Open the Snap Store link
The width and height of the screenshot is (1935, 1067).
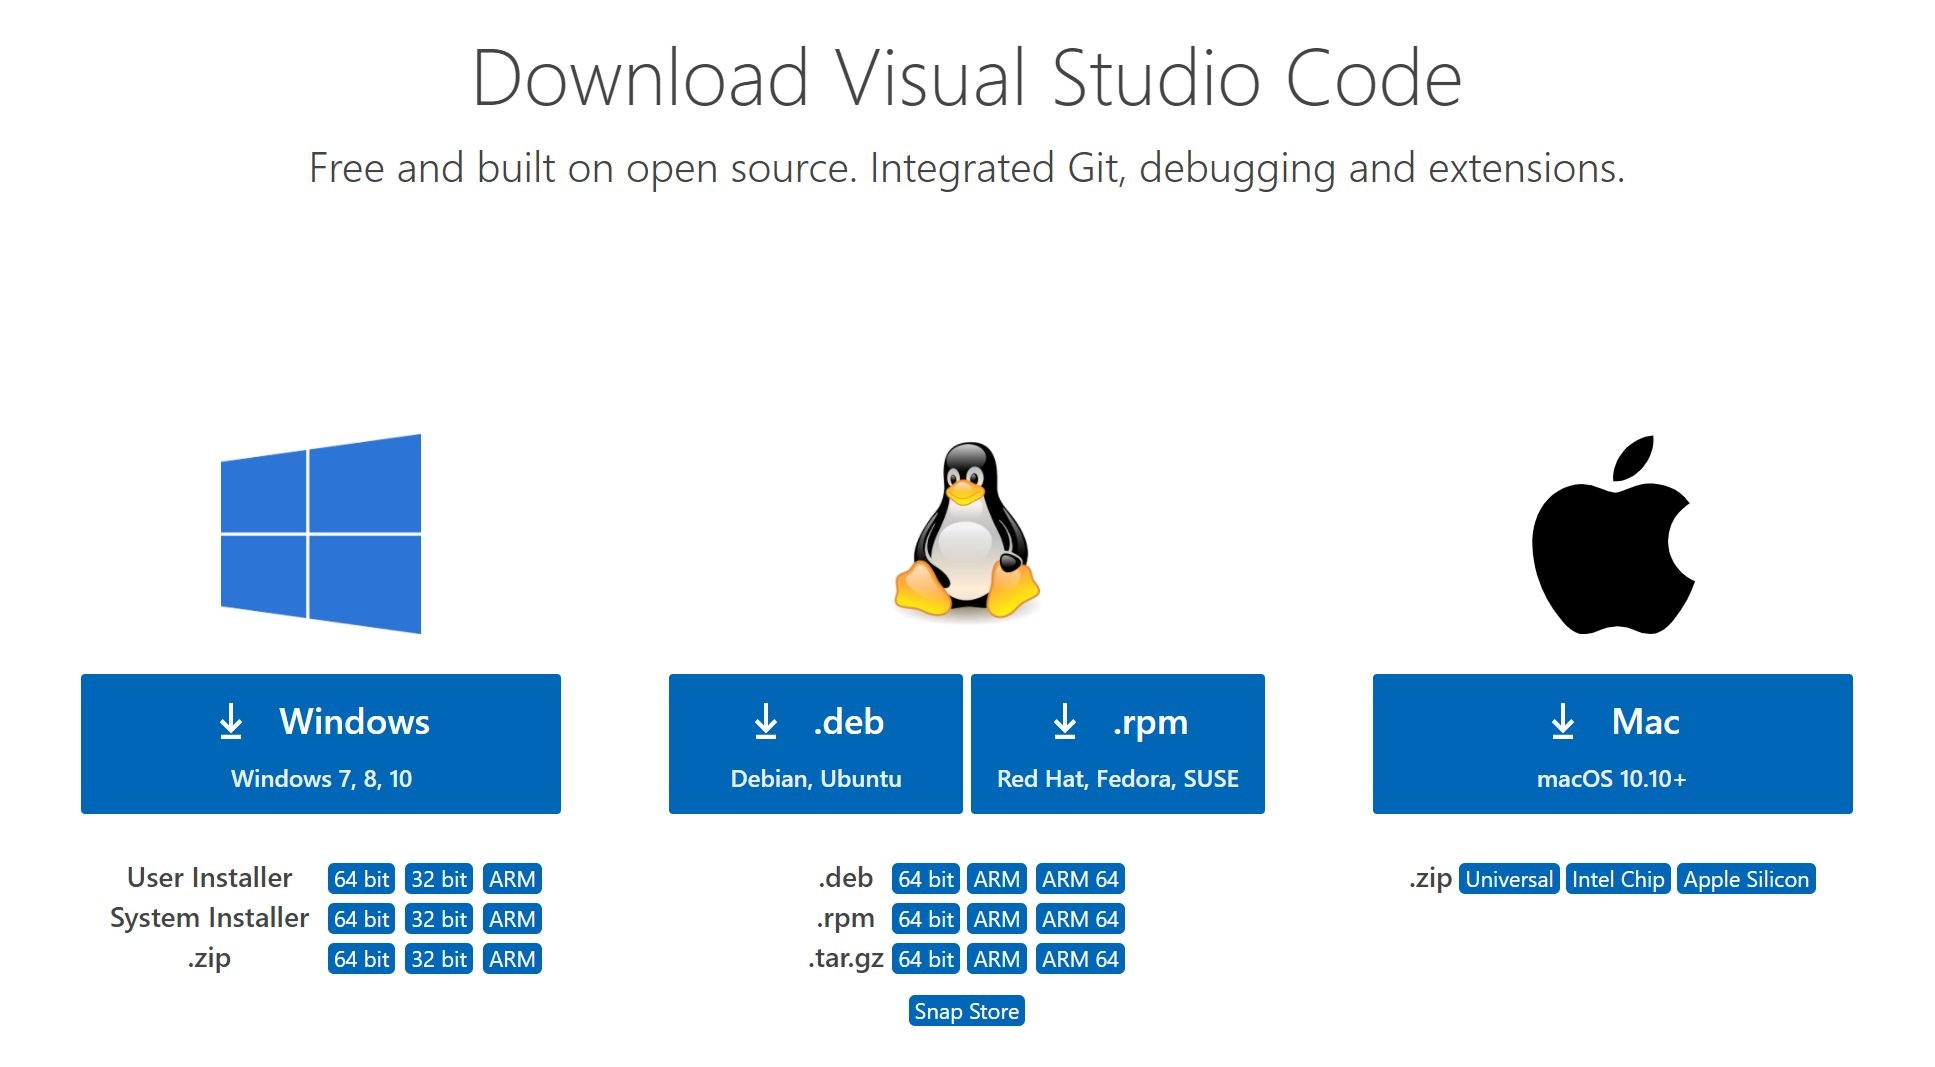[967, 1011]
